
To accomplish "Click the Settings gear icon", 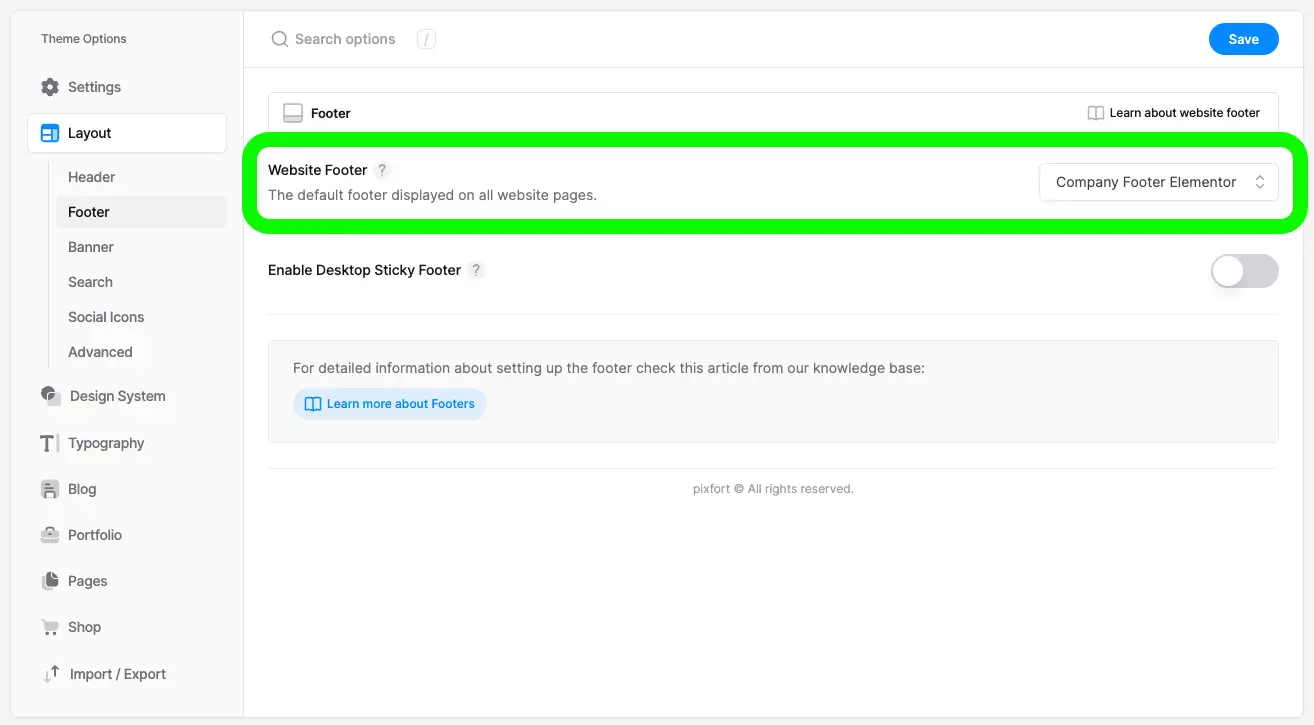I will pos(50,87).
